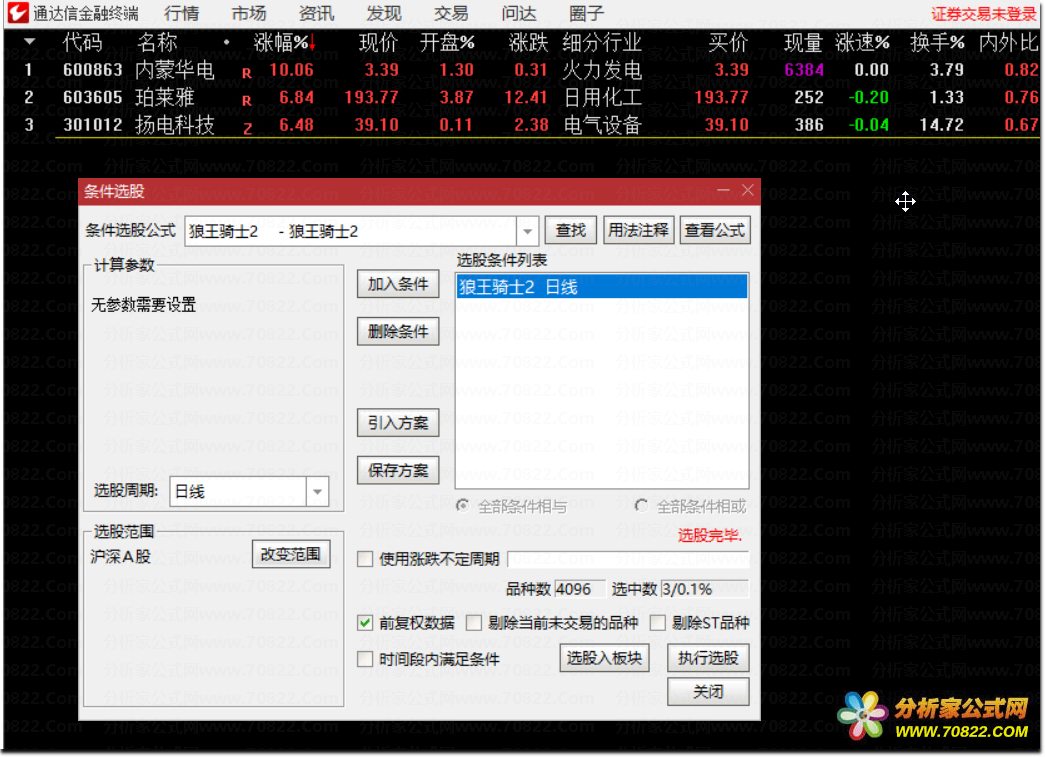Click the 代码 column header

click(82, 43)
